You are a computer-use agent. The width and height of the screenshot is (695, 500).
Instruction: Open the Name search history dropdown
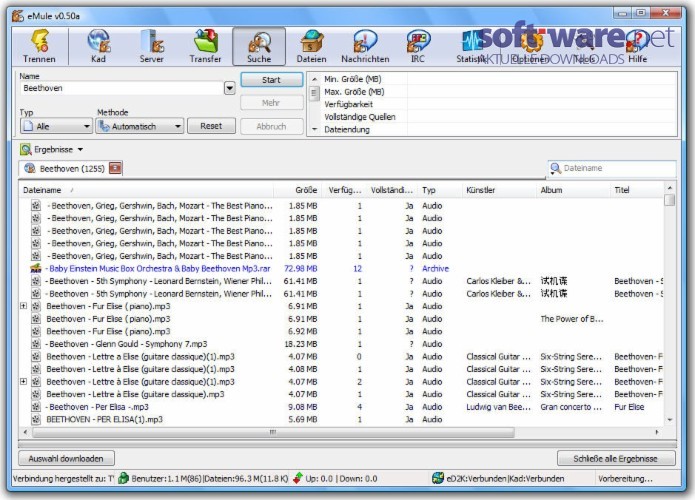tap(230, 88)
